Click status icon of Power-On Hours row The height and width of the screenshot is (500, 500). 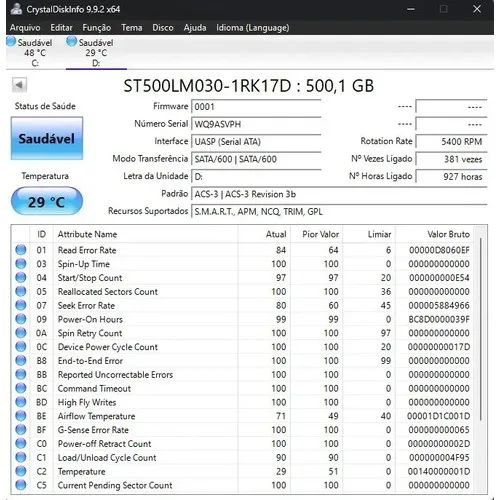(21, 319)
